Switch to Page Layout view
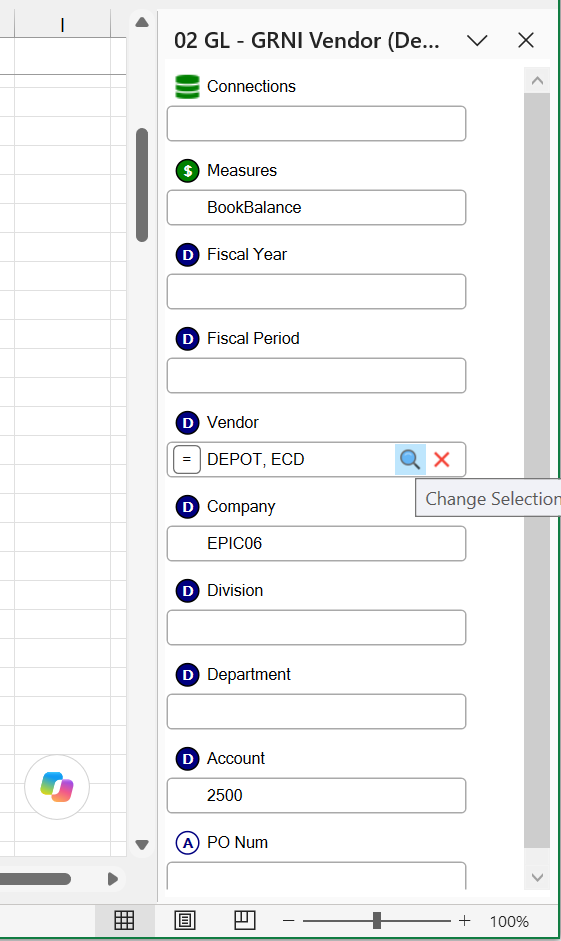Viewport: 561px width, 941px height. (185, 920)
